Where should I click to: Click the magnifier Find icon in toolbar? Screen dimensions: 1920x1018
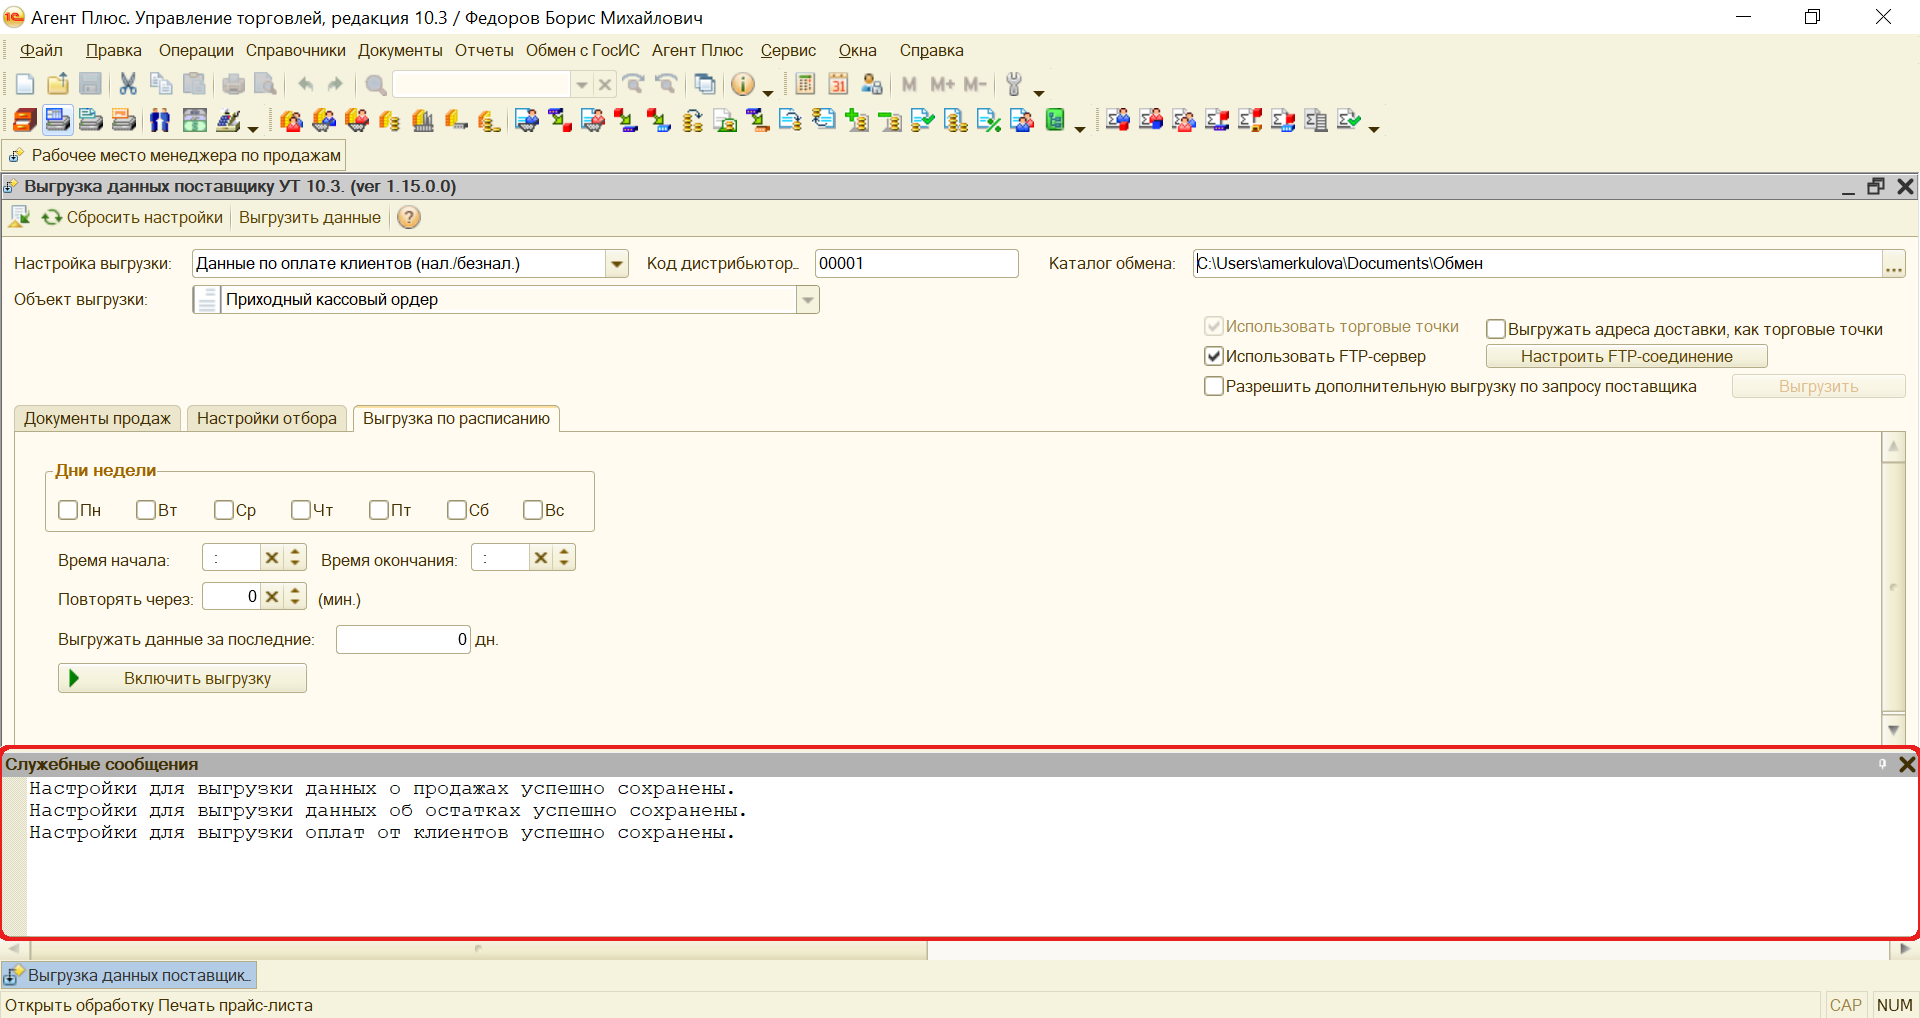tap(376, 85)
